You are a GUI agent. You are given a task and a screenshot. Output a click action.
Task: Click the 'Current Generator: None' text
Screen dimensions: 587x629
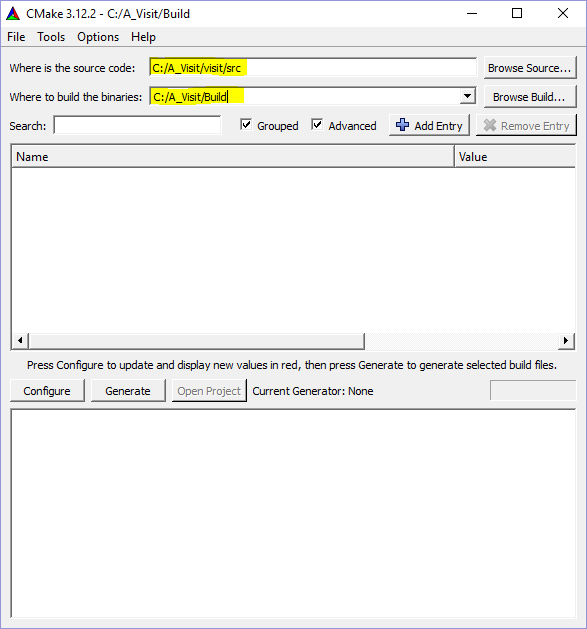[313, 391]
